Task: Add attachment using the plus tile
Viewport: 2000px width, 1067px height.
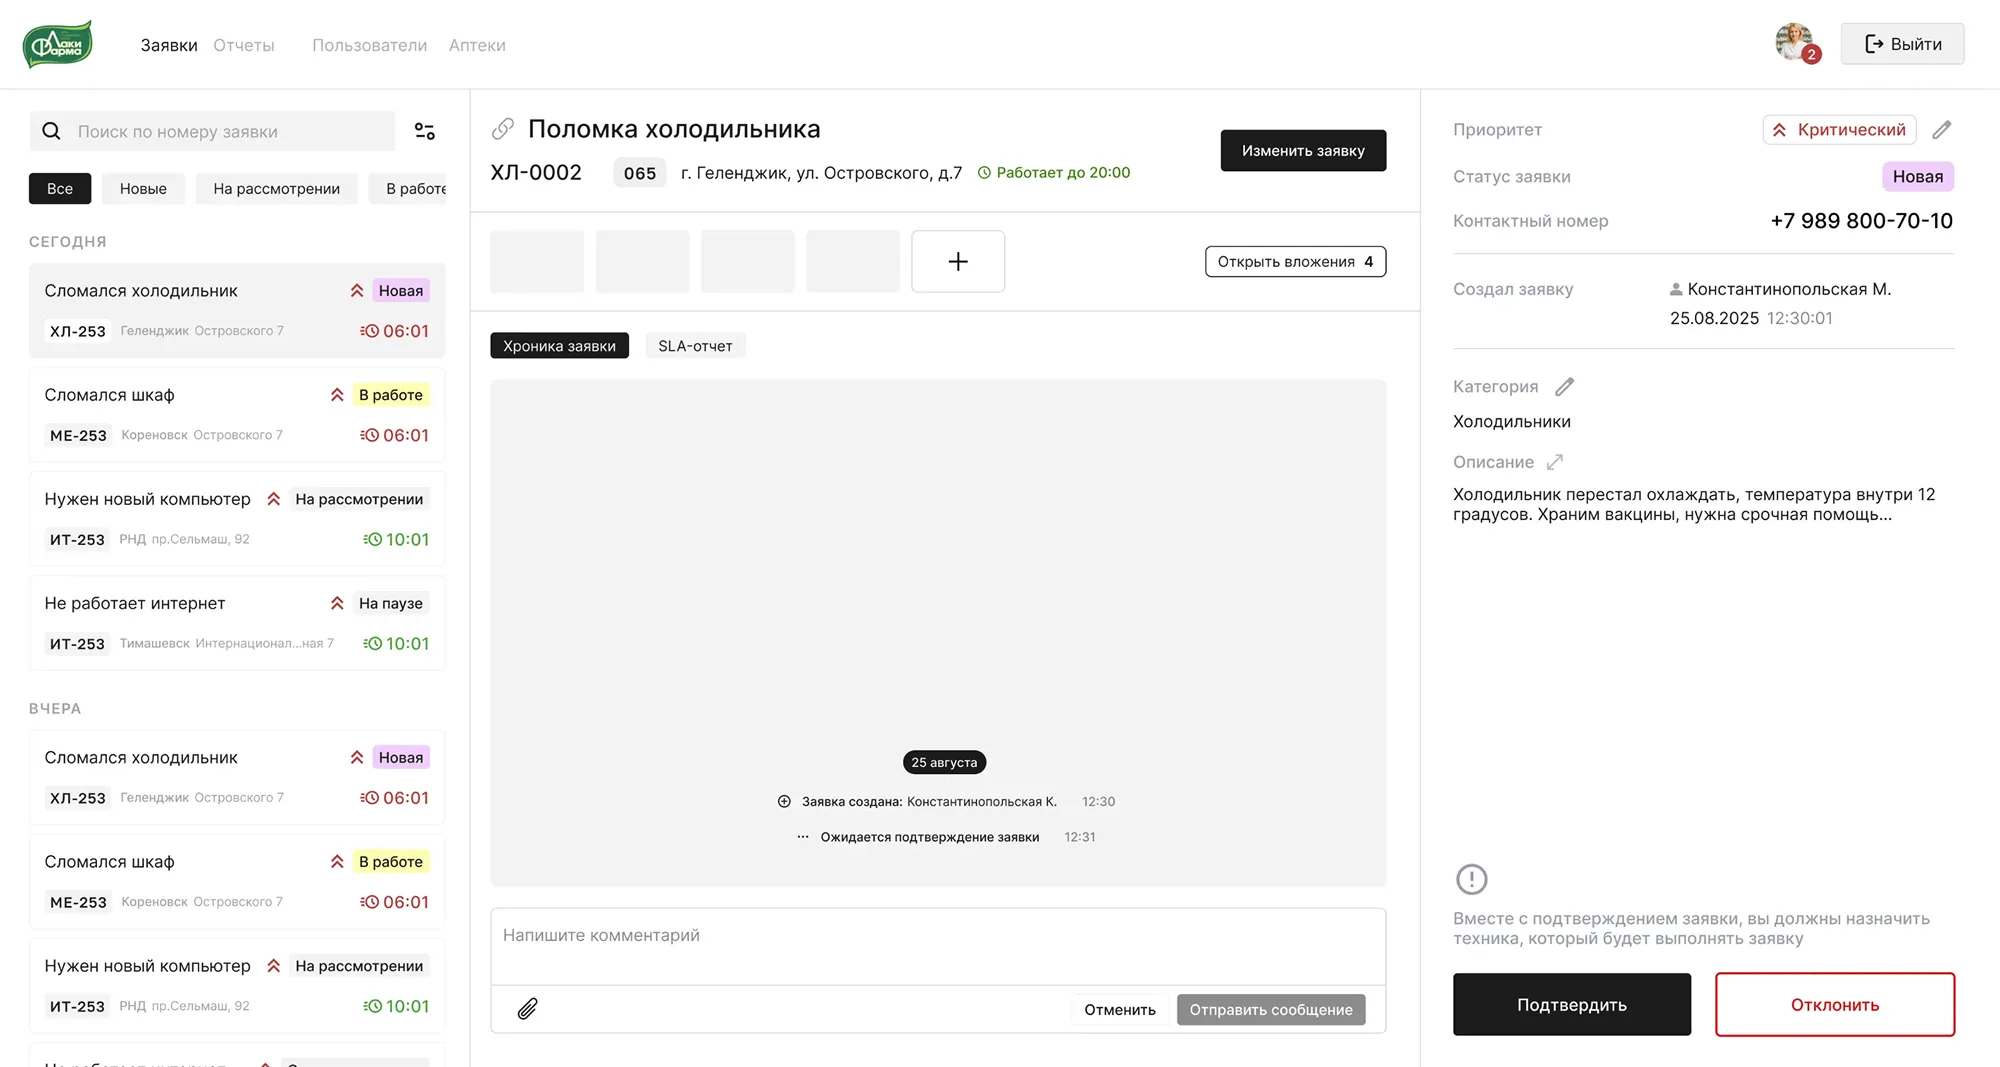Action: coord(957,261)
